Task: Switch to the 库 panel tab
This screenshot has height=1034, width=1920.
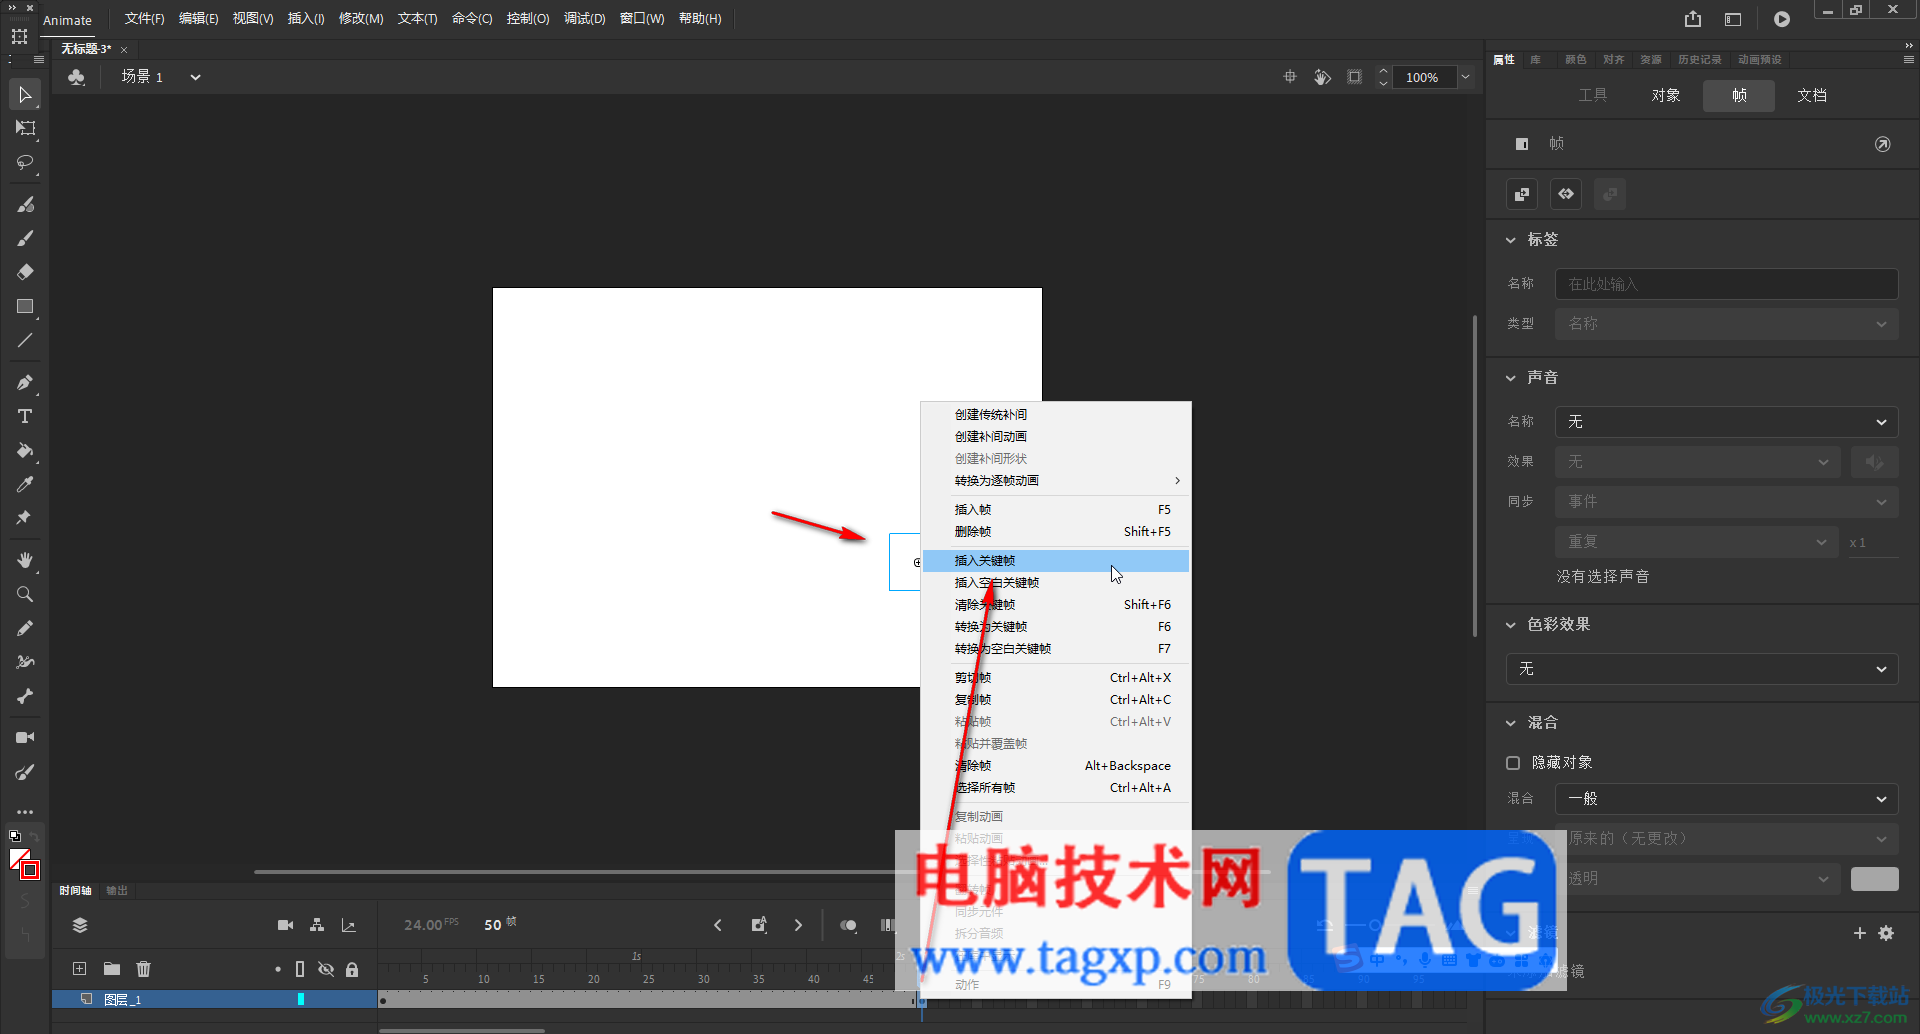Action: coord(1535,60)
